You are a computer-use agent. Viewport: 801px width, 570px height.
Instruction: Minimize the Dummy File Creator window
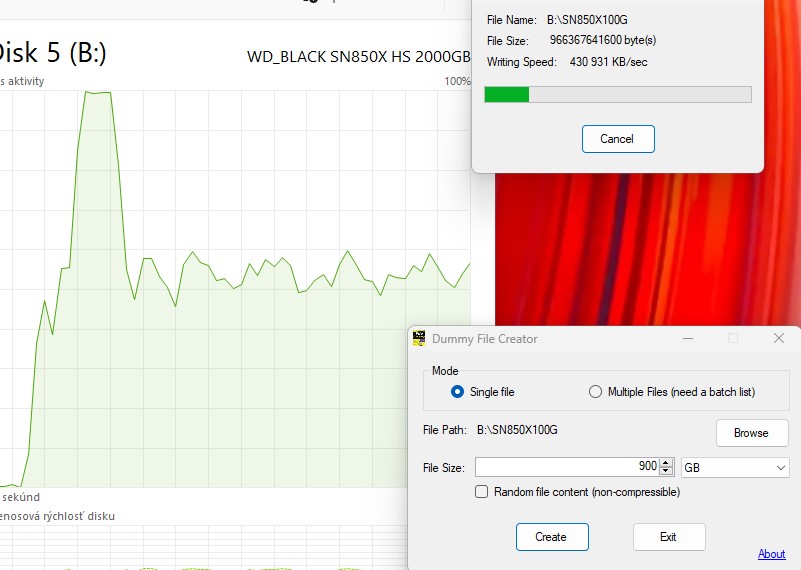pos(687,339)
